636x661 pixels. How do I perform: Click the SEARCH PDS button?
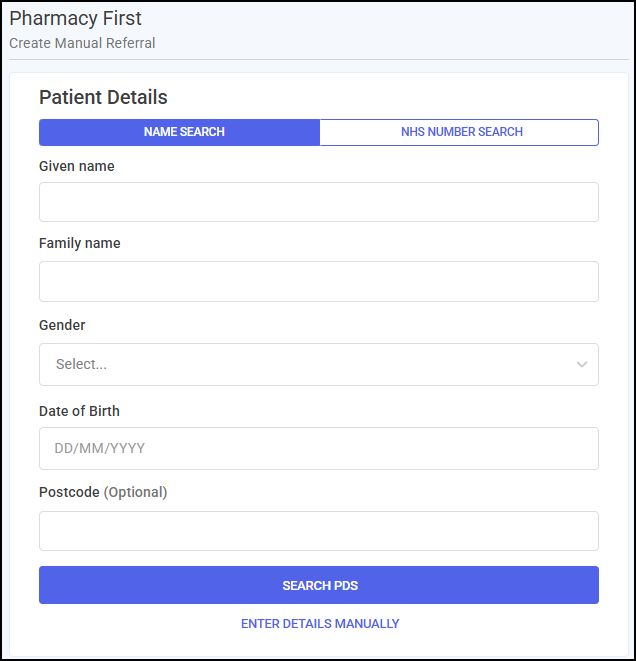tap(319, 585)
